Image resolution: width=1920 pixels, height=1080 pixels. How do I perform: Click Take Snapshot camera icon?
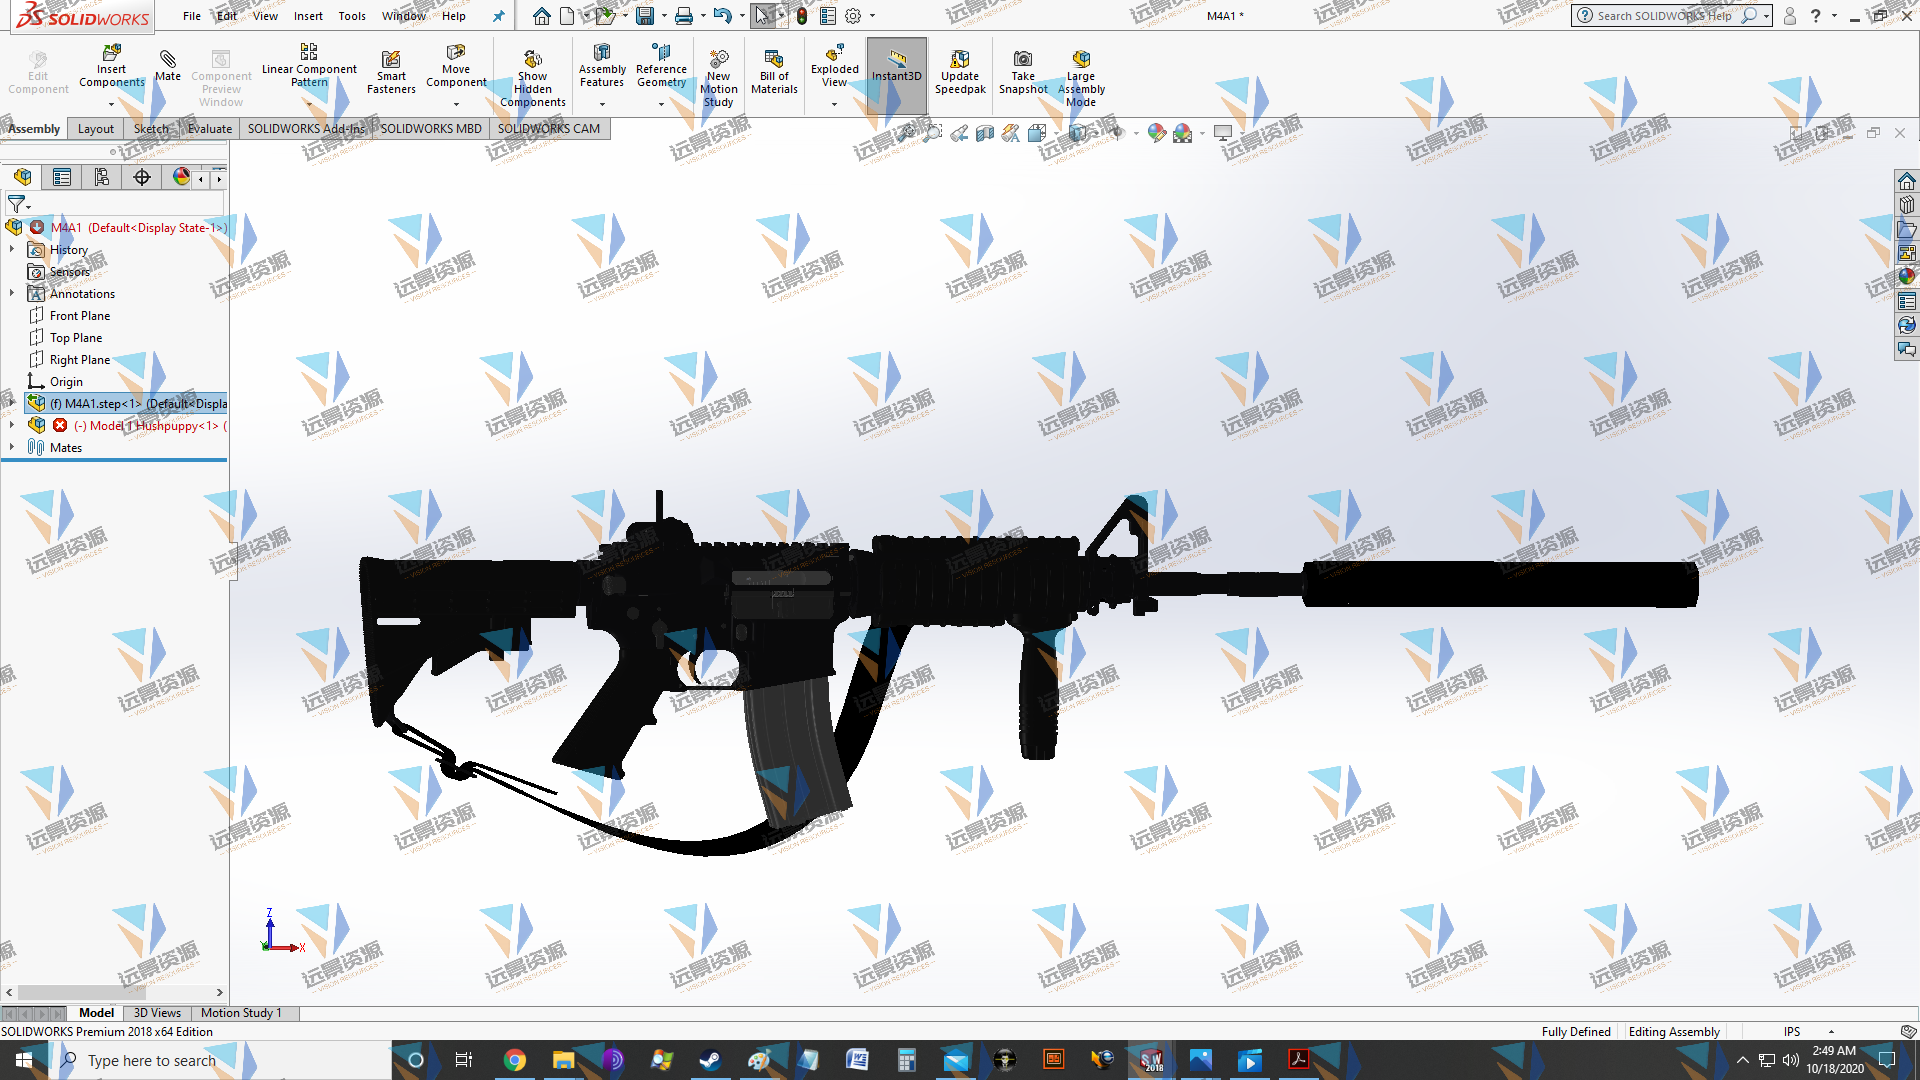coord(1022,60)
